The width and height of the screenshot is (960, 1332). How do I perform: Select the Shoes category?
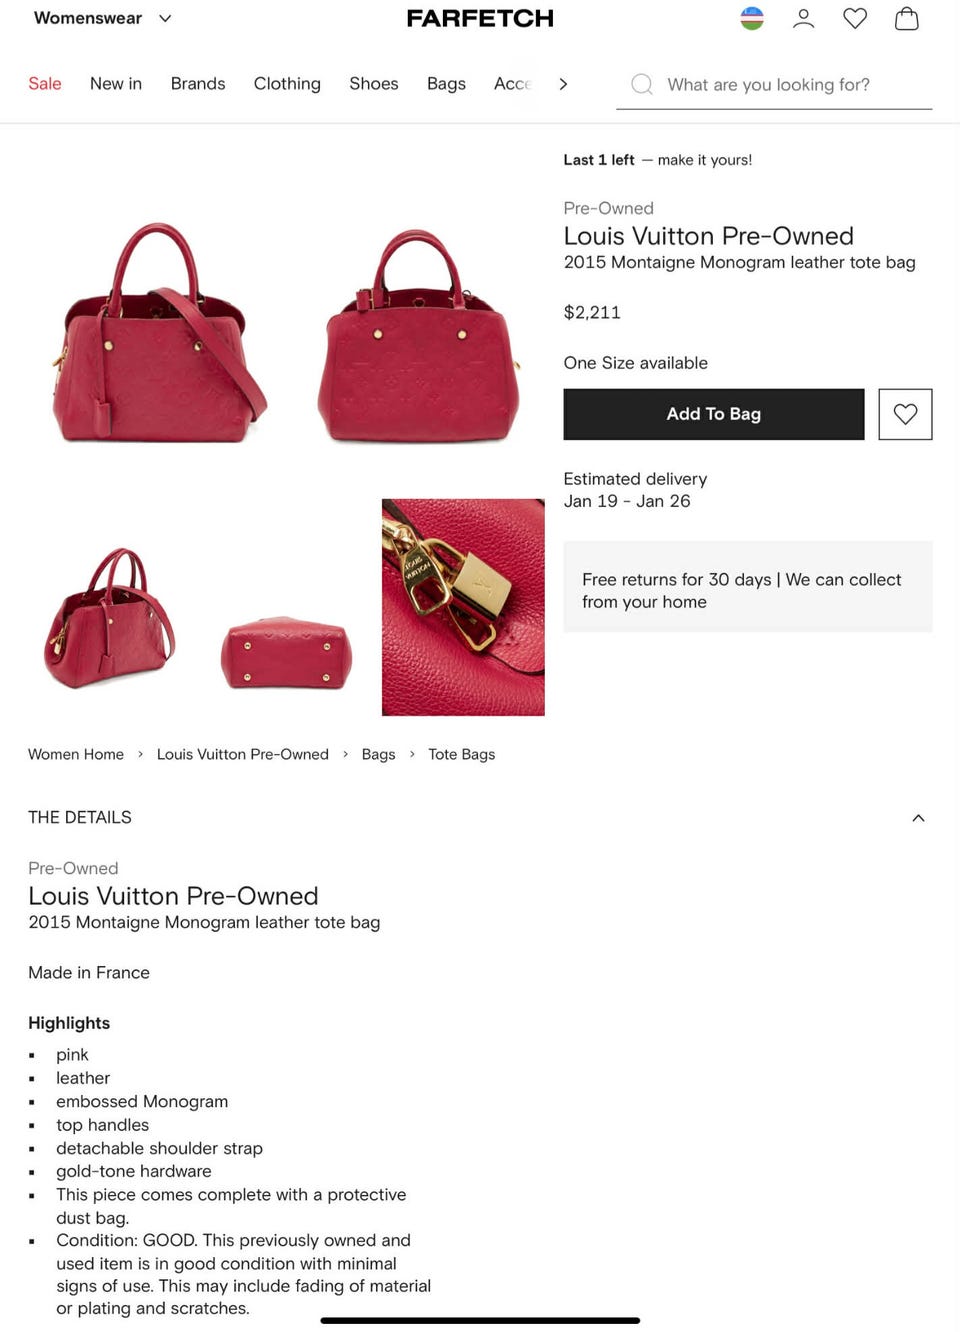374,84
